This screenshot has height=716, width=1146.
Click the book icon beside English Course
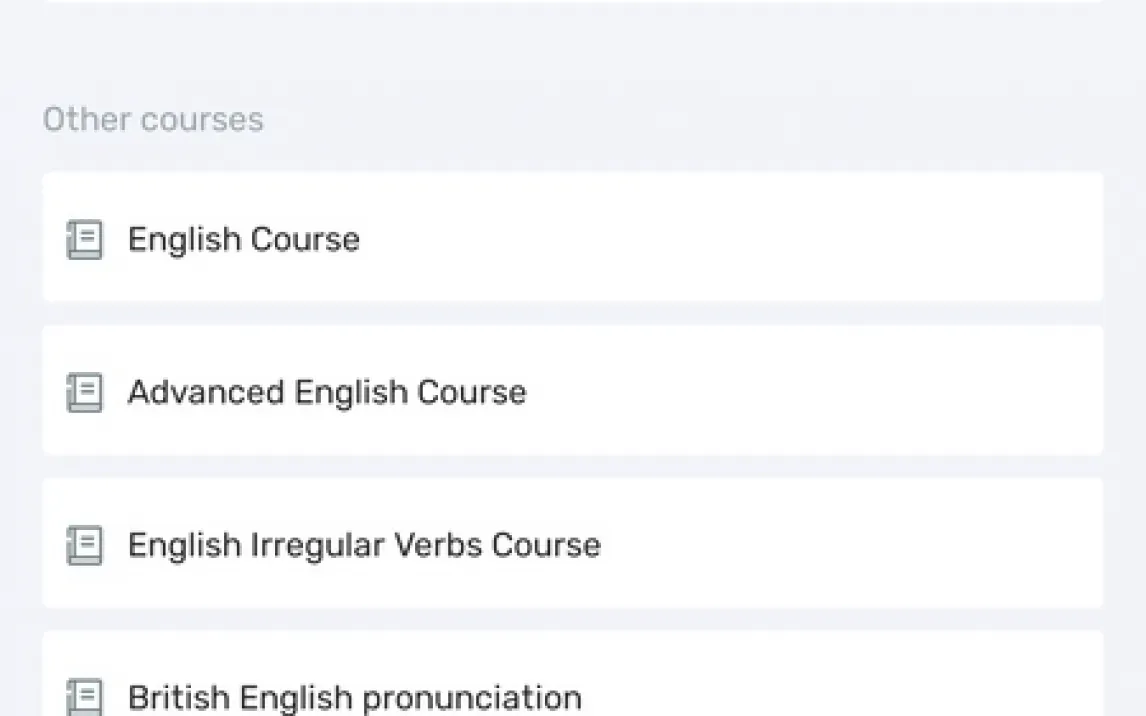coord(85,240)
